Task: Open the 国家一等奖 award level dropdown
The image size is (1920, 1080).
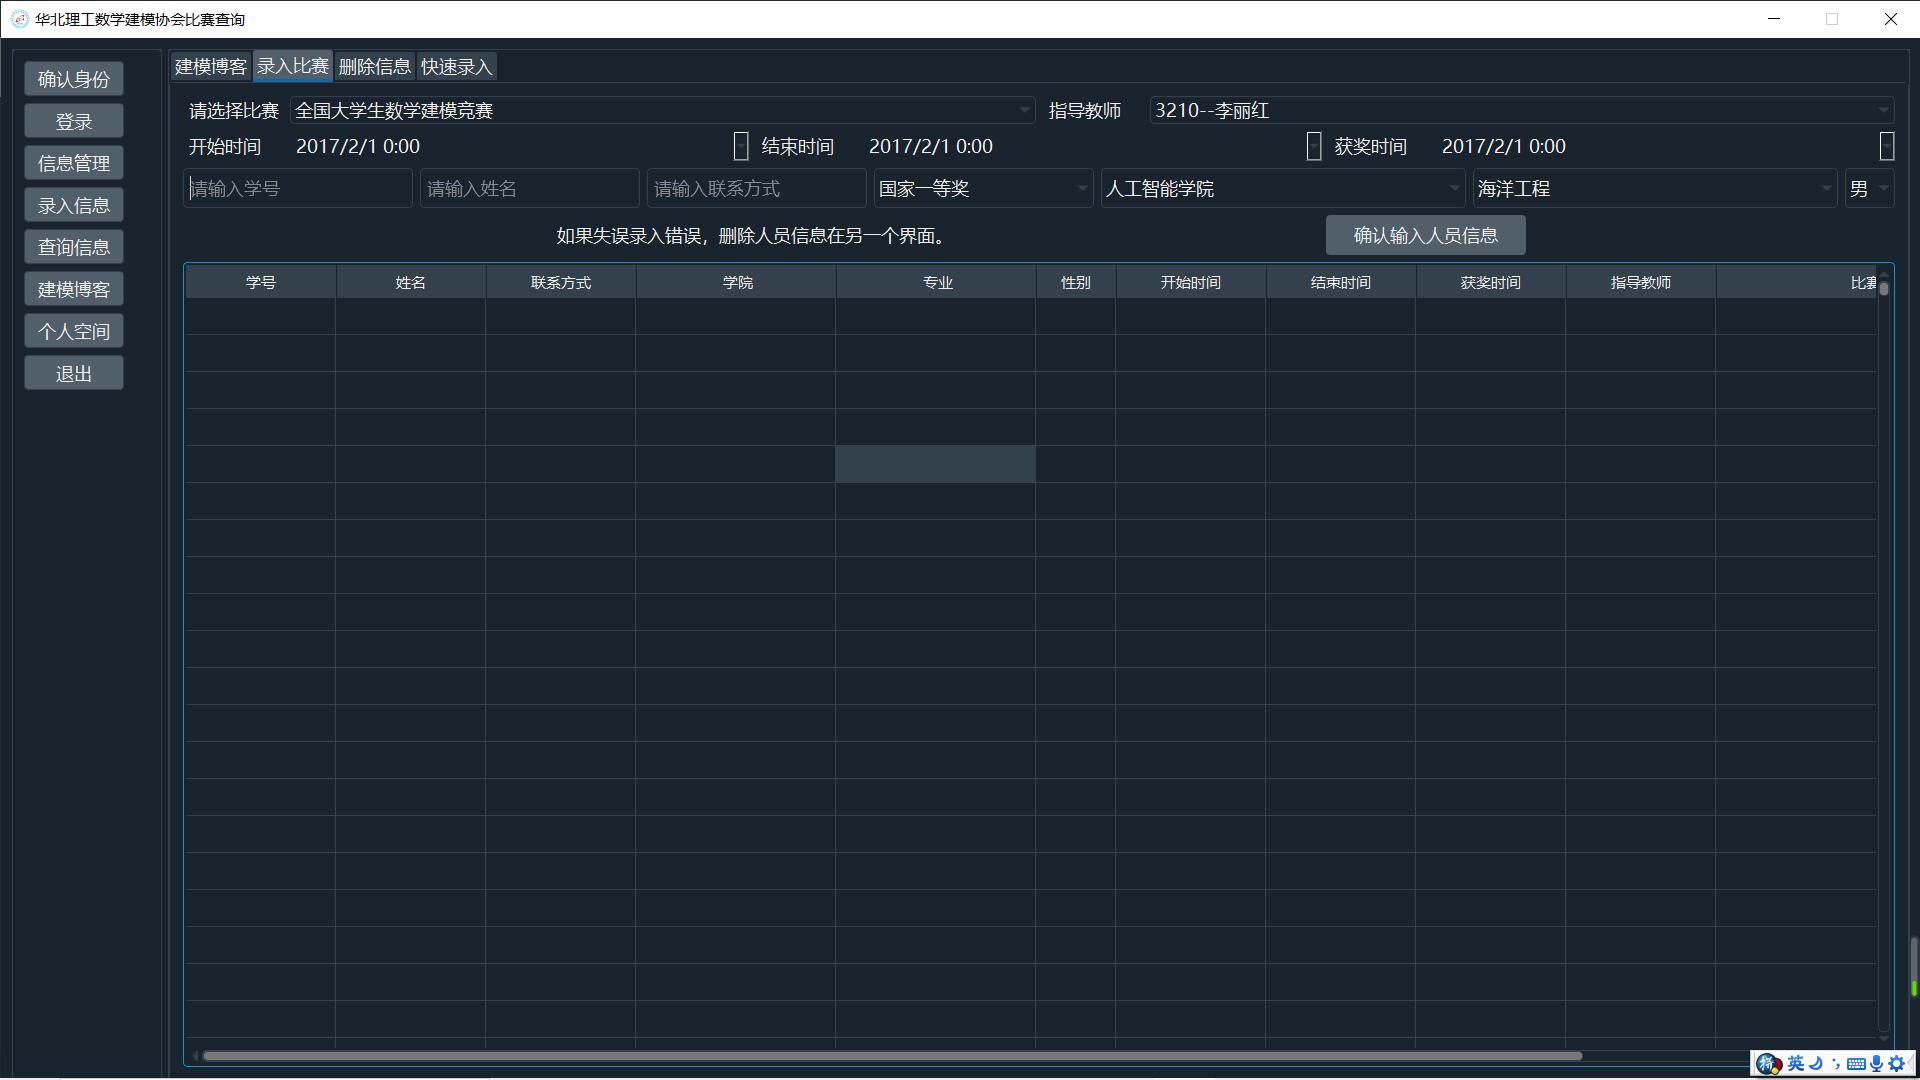Action: (1081, 188)
